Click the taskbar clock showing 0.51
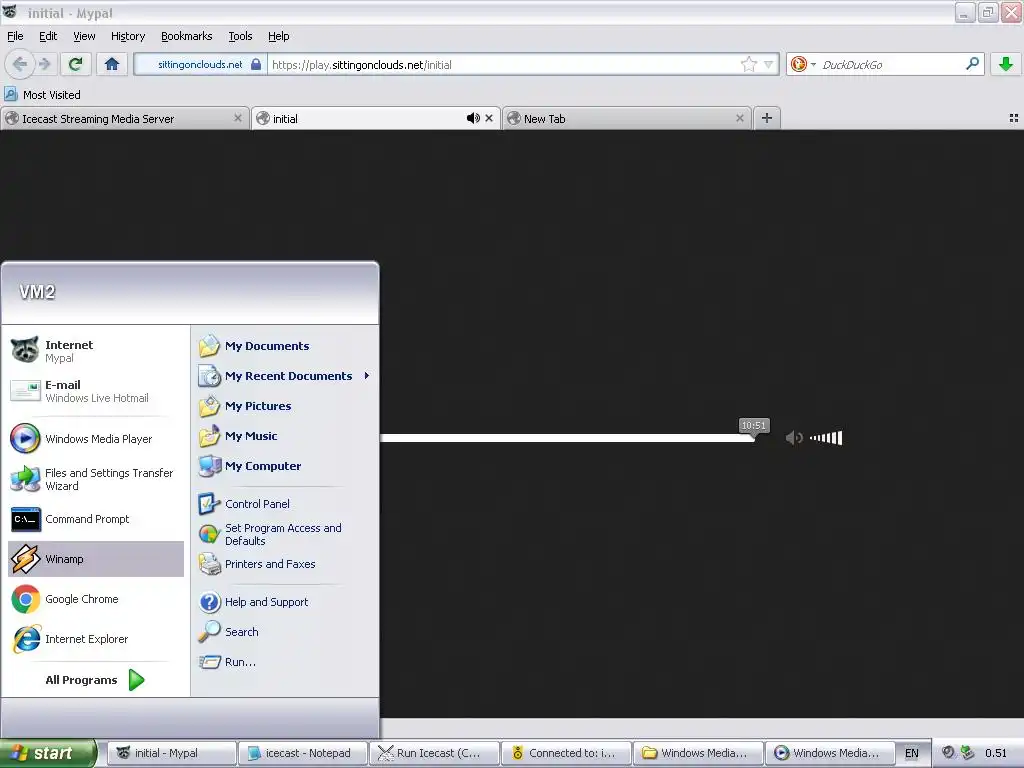This screenshot has height=768, width=1024. click(x=996, y=753)
